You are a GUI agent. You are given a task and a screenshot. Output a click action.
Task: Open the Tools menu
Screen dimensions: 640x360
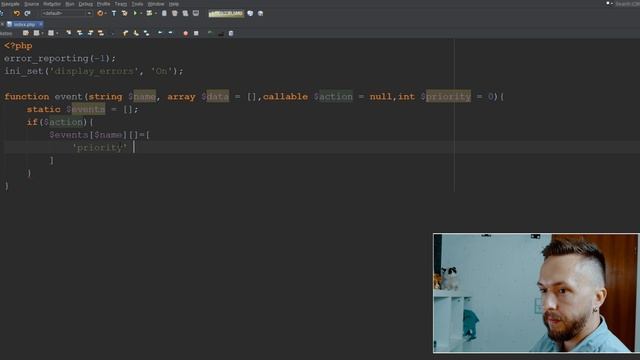click(x=137, y=4)
